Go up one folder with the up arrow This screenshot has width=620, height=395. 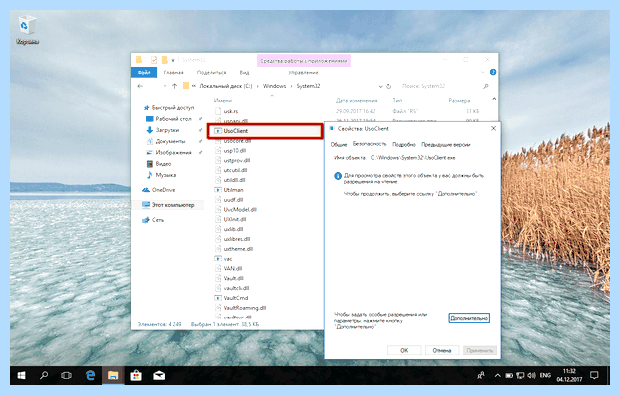coord(174,86)
